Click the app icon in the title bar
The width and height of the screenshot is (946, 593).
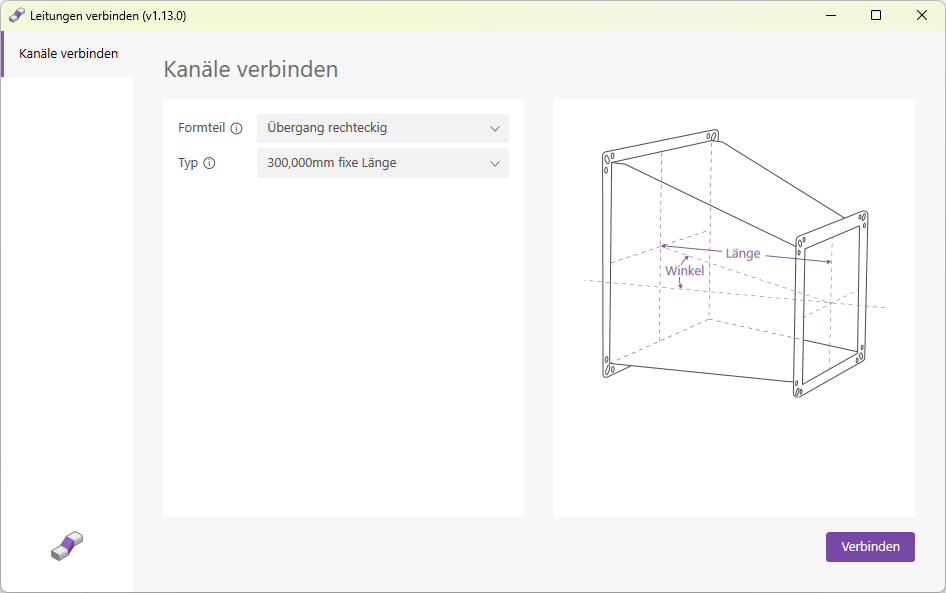[17, 16]
